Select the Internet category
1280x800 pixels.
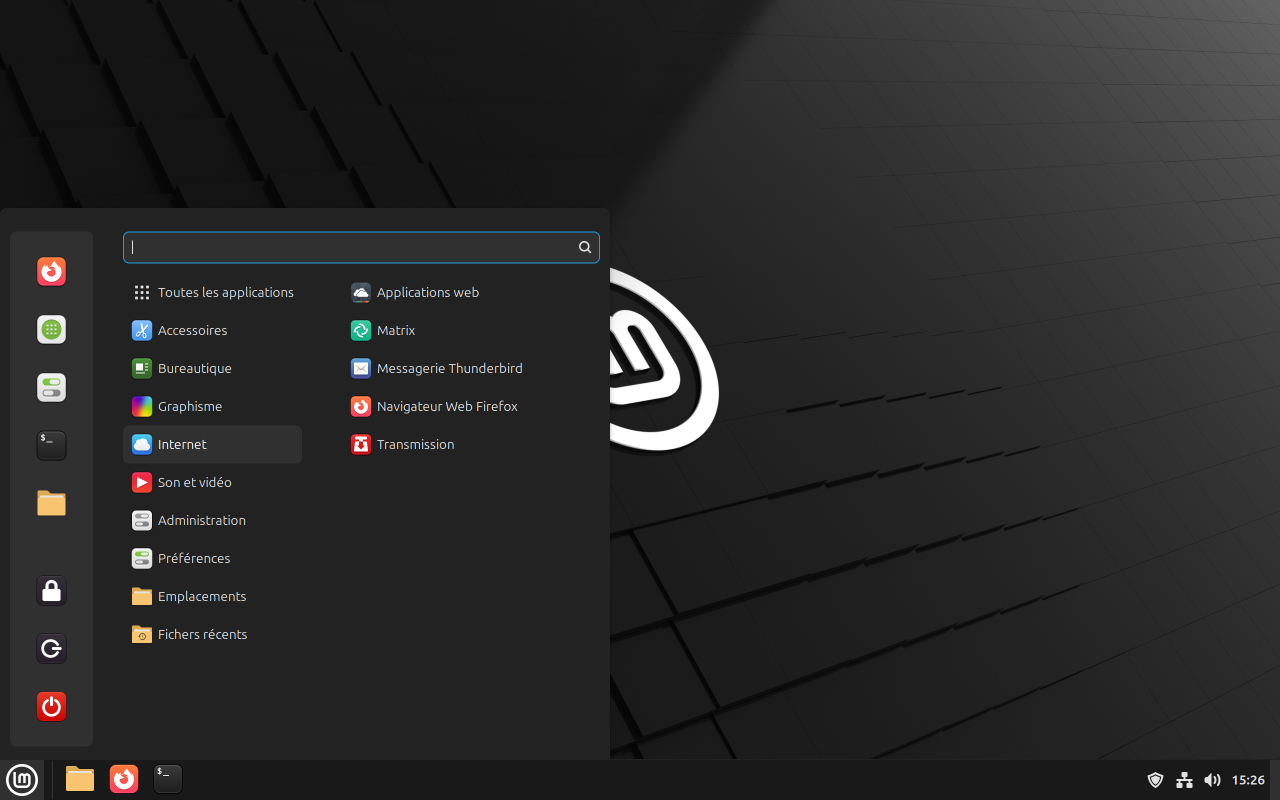click(183, 444)
